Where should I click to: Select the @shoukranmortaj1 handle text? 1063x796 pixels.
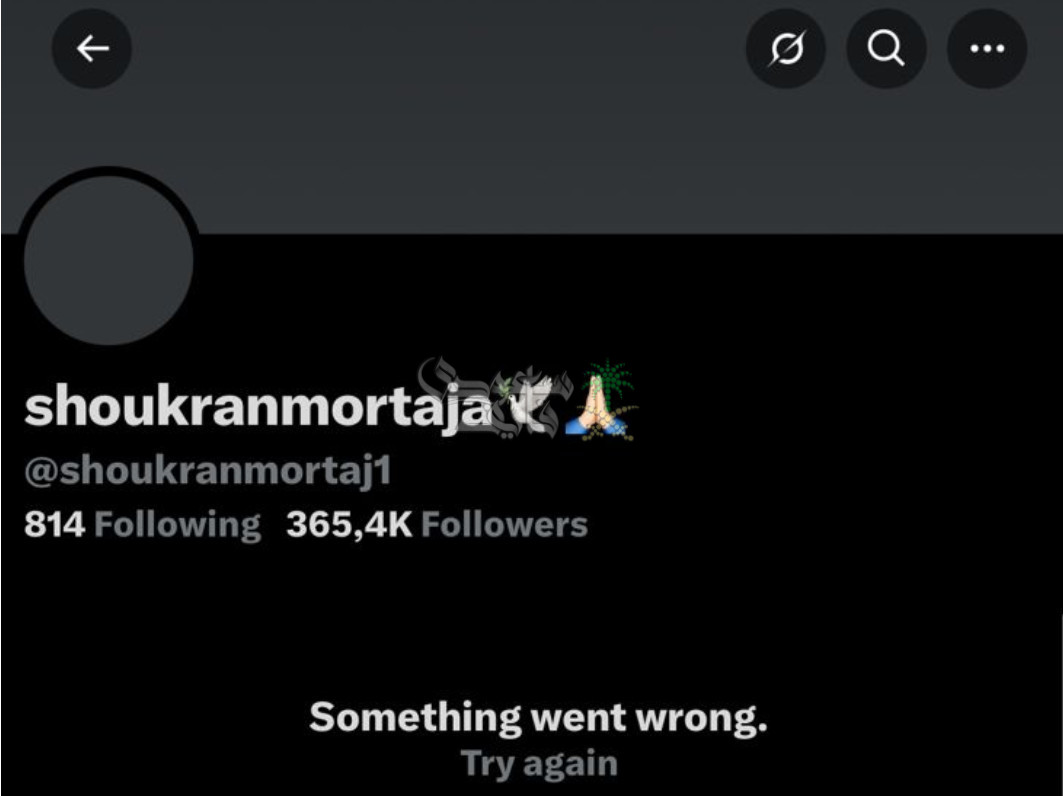pyautogui.click(x=208, y=470)
